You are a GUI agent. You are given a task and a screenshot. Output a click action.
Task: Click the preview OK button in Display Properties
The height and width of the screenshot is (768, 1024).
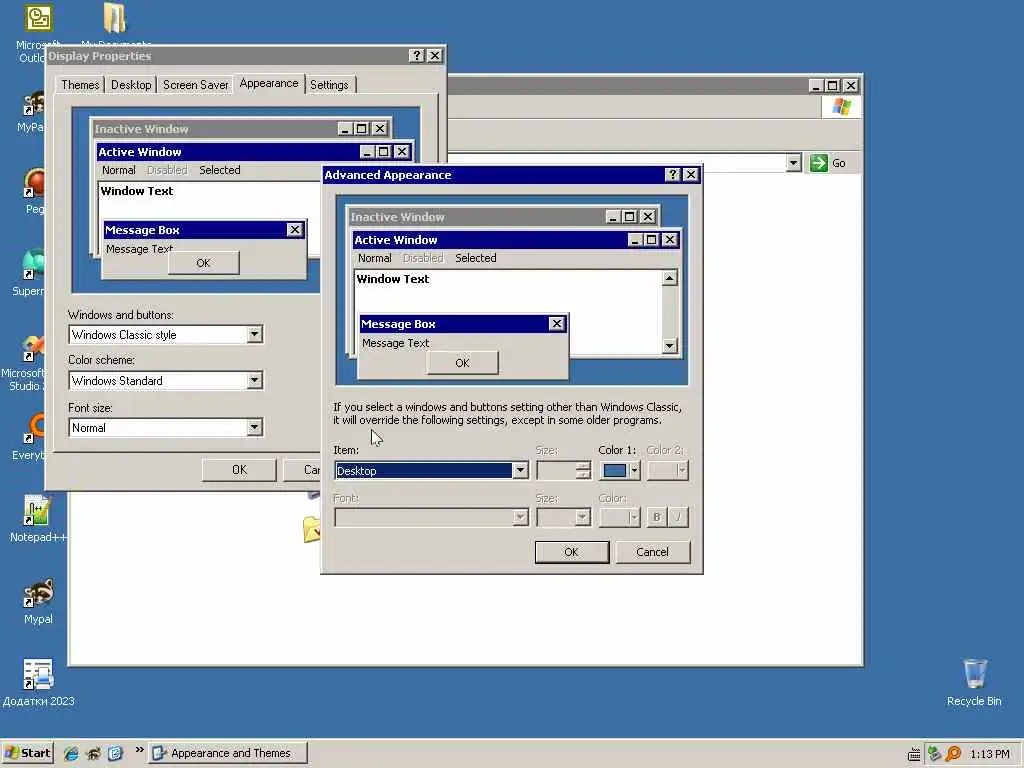click(x=203, y=263)
